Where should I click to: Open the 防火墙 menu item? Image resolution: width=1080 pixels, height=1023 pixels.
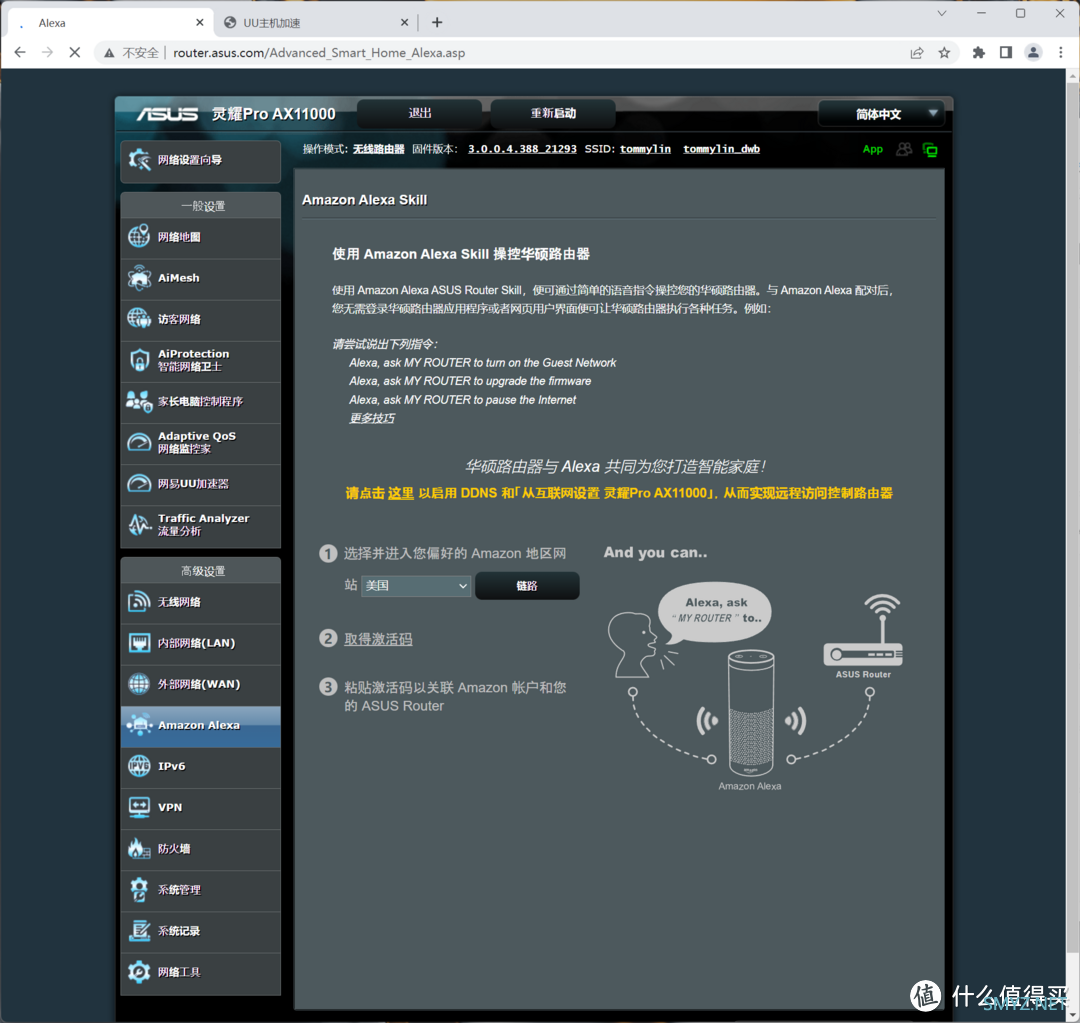[x=200, y=848]
